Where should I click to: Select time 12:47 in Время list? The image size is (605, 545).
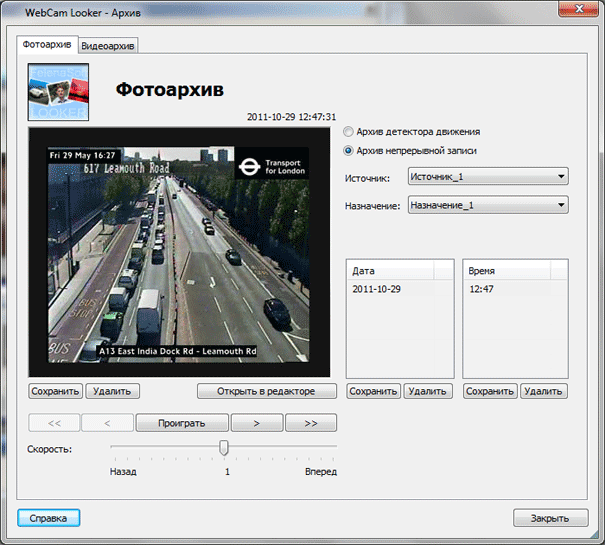pos(484,289)
